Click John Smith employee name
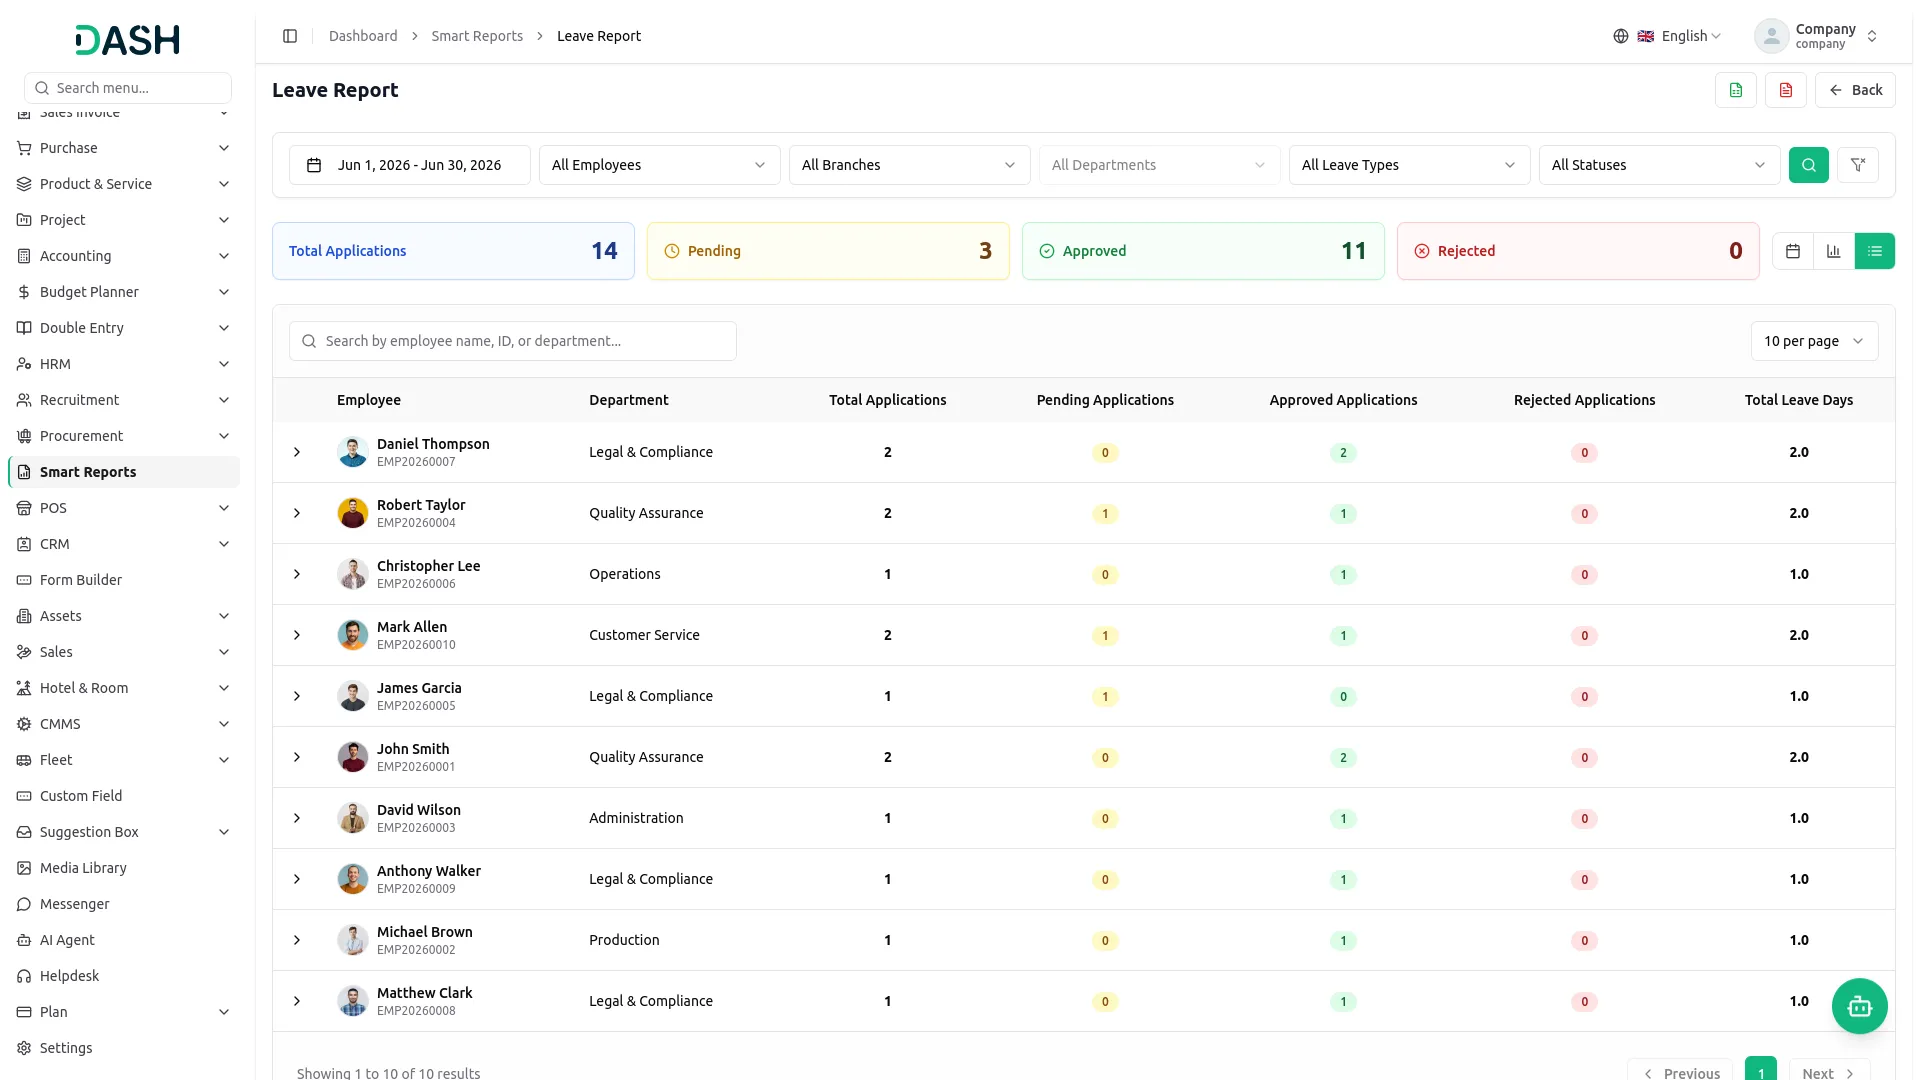 pyautogui.click(x=413, y=749)
